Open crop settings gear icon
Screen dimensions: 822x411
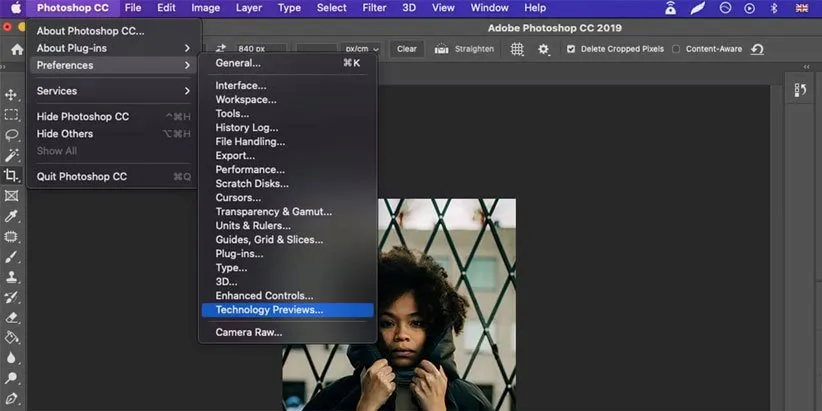point(543,49)
